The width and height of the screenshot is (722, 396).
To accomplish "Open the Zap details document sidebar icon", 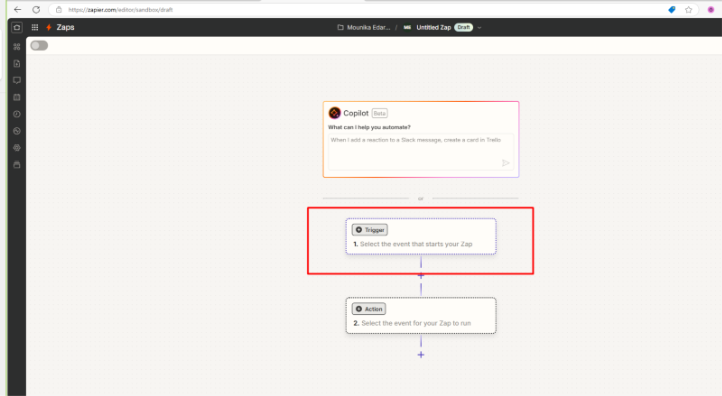I will tap(17, 64).
